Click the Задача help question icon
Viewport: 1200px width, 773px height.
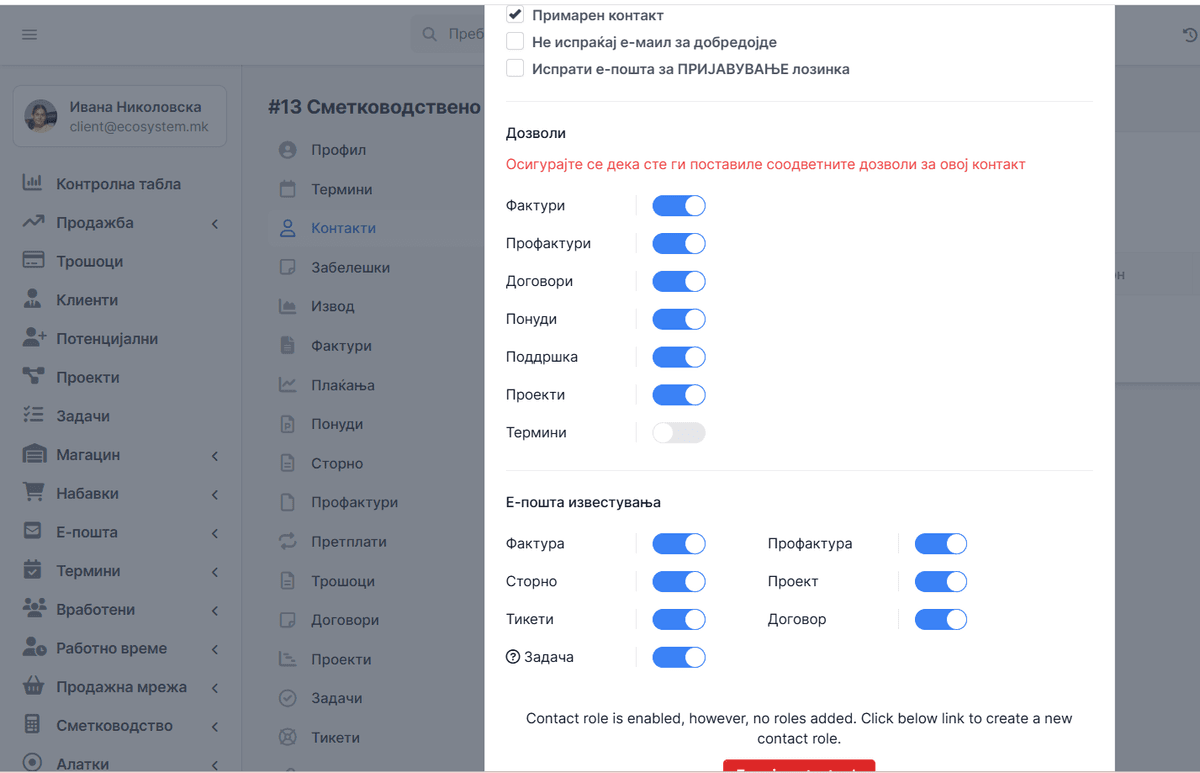click(x=513, y=657)
